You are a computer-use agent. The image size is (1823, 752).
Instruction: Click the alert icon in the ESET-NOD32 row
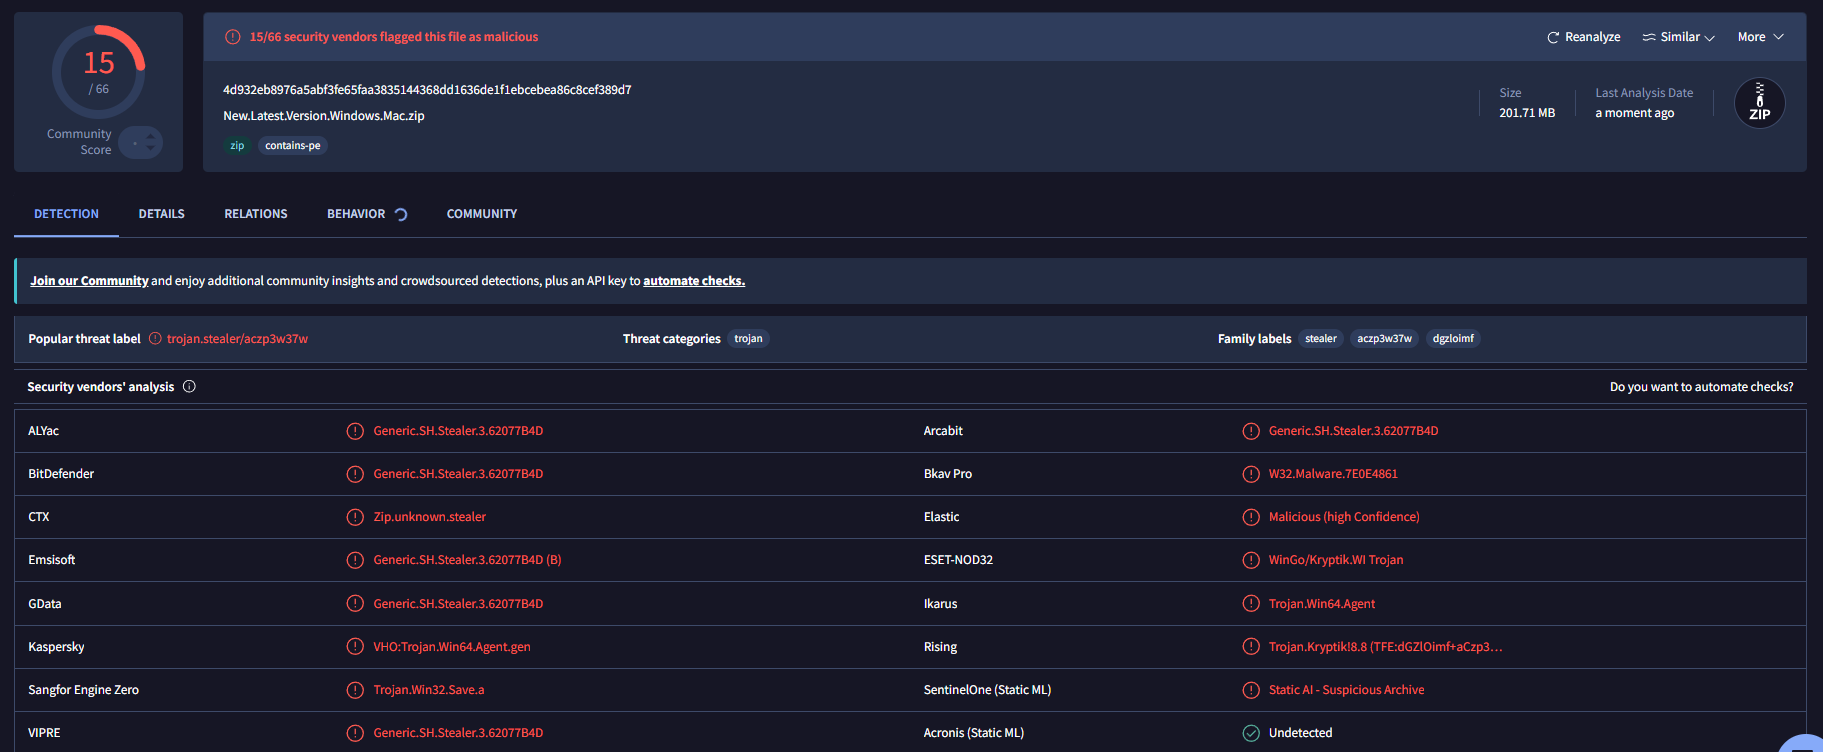pyautogui.click(x=1251, y=560)
